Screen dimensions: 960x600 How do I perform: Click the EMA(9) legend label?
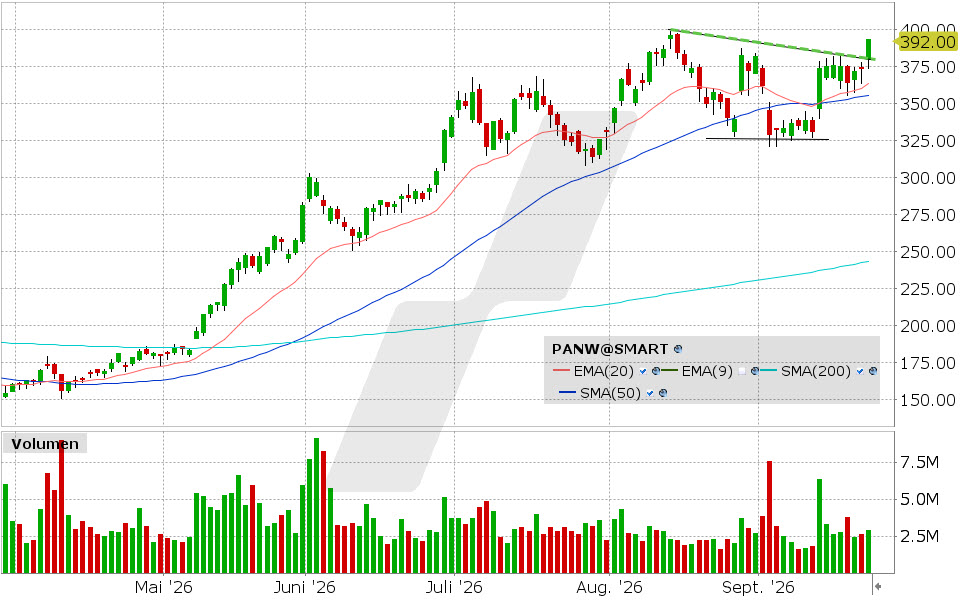[707, 371]
